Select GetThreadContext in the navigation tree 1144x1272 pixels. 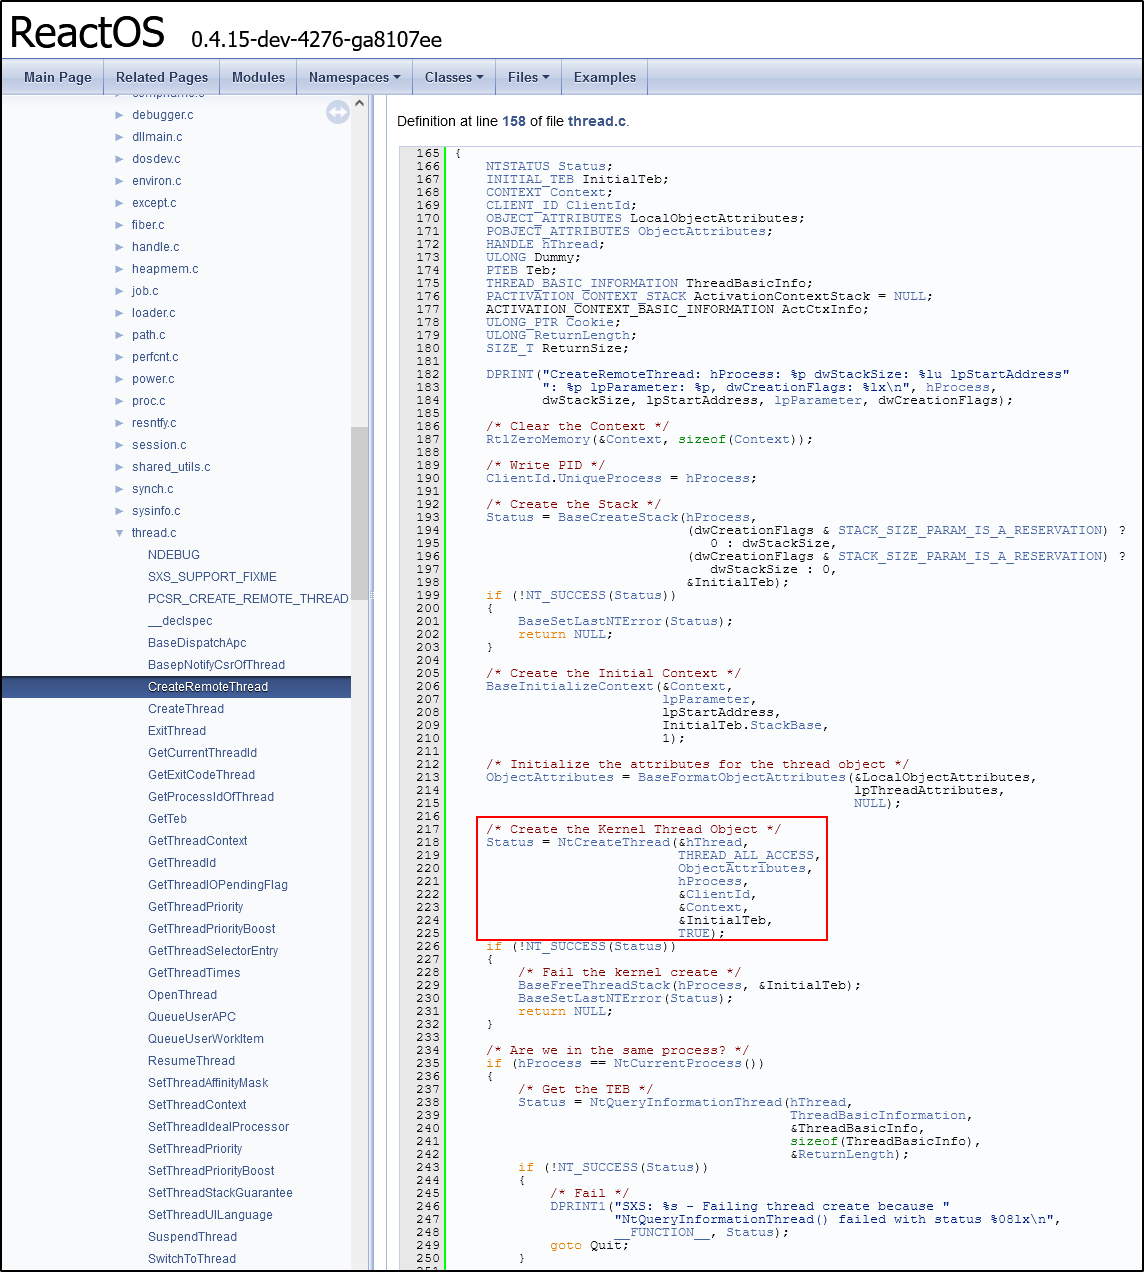[x=197, y=841]
